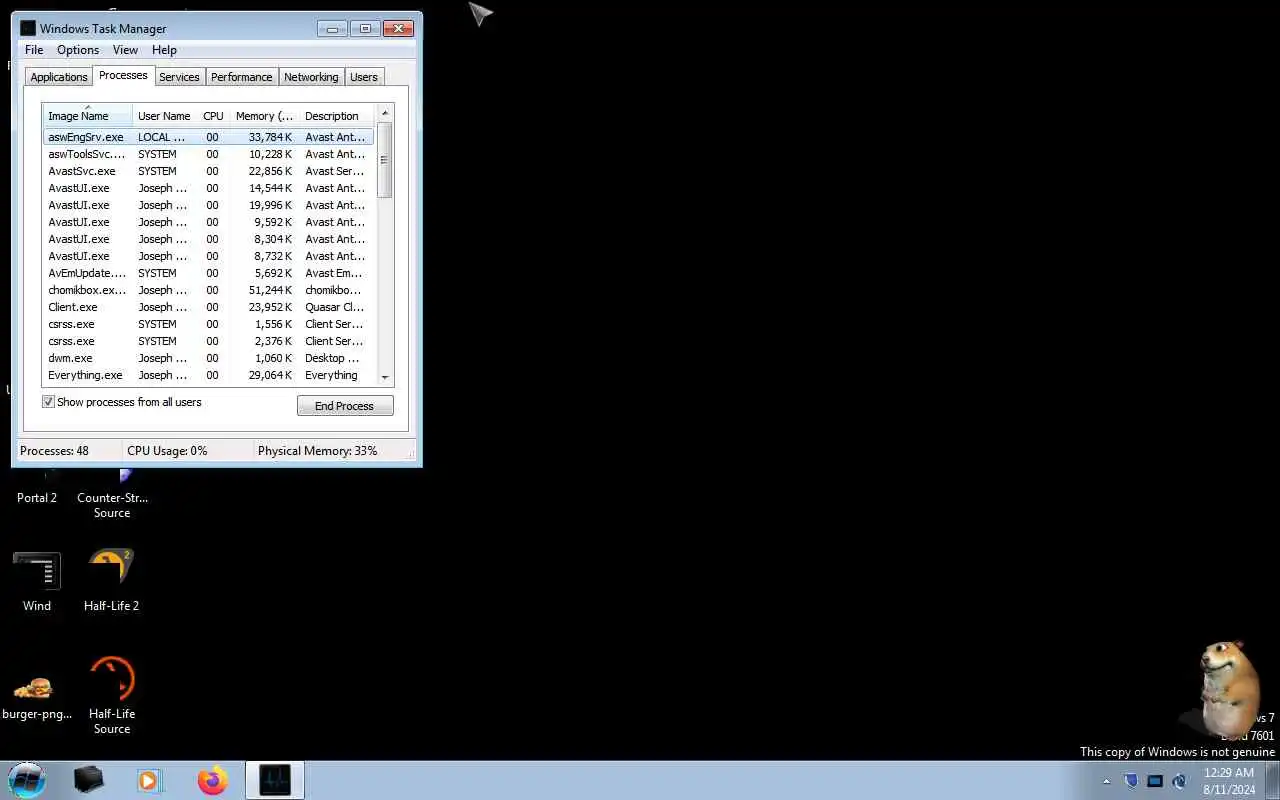Select the AvastUI.exe row using 8,732 K
Screen dimensions: 1280x800
[208, 256]
